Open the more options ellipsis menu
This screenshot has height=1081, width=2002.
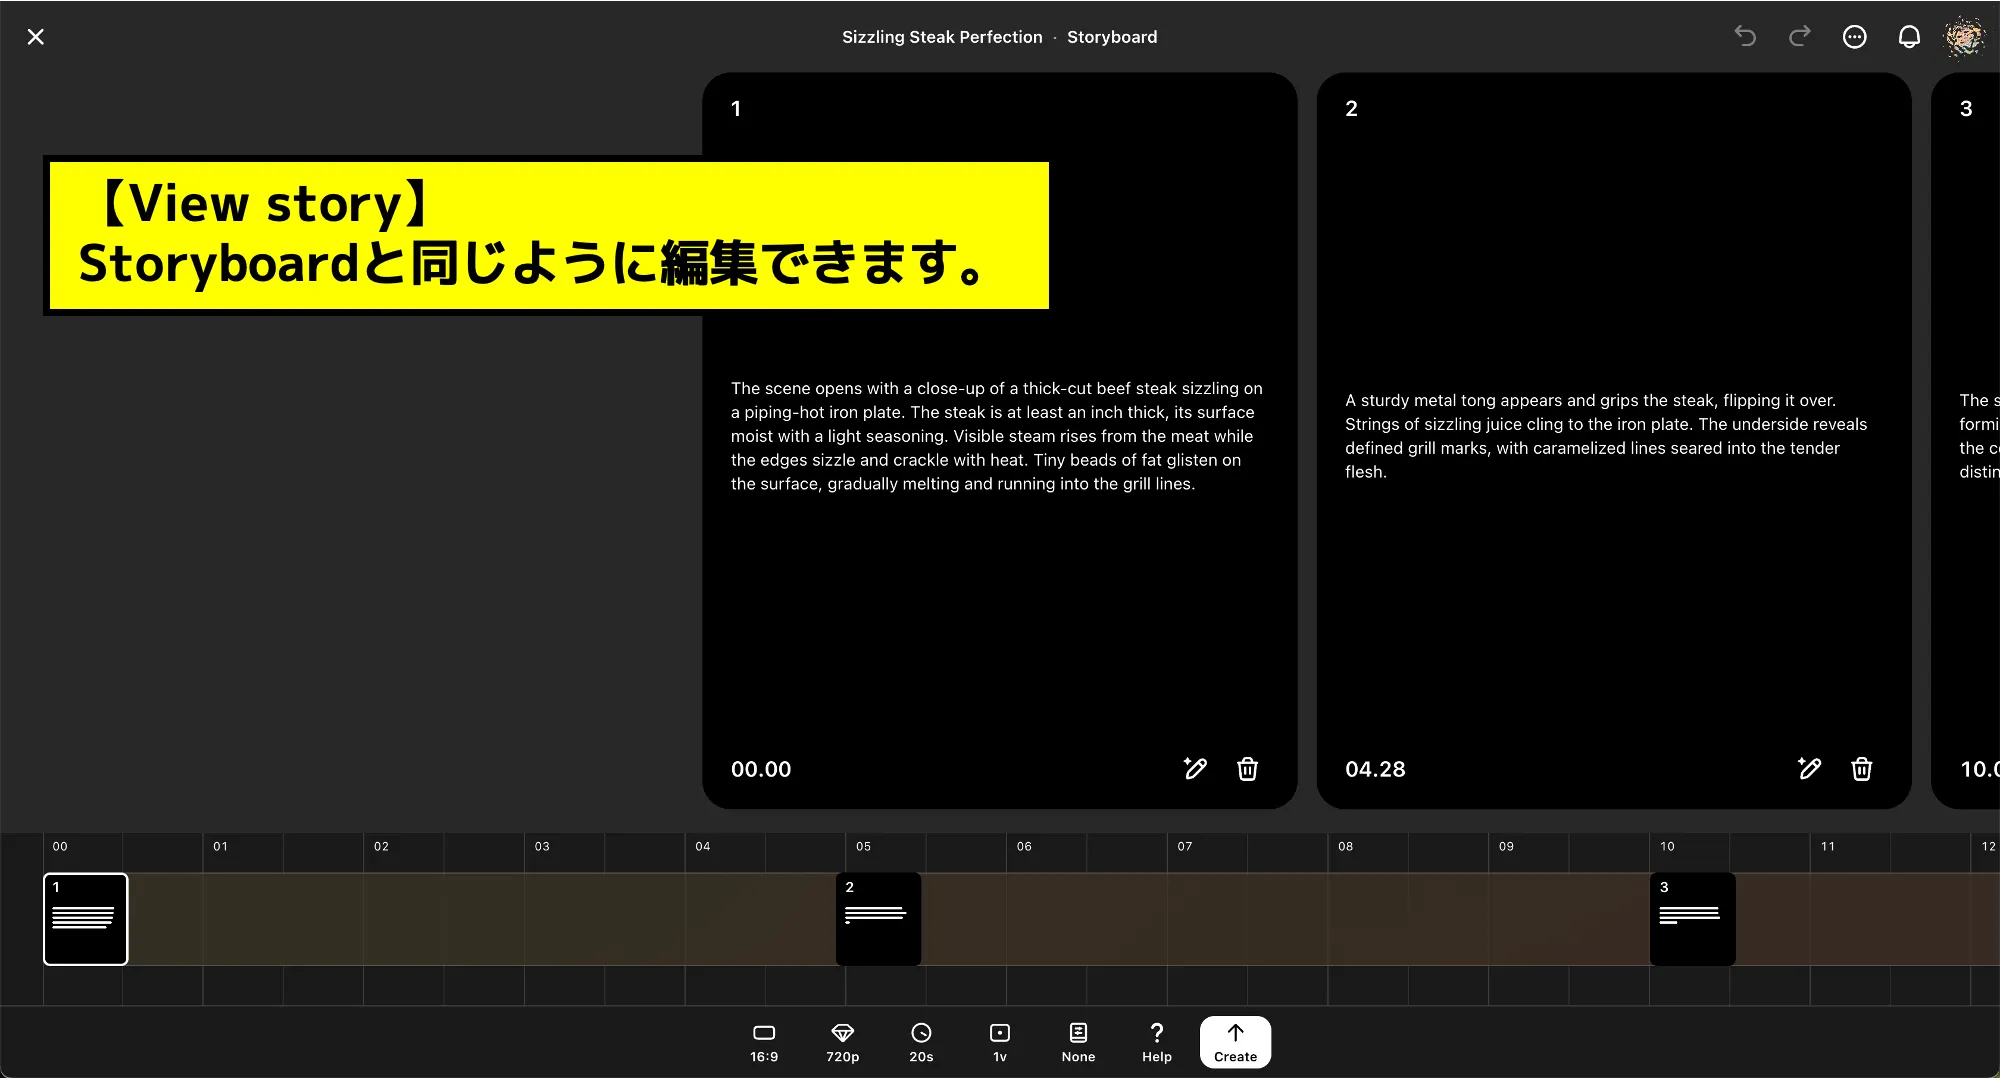coord(1855,36)
